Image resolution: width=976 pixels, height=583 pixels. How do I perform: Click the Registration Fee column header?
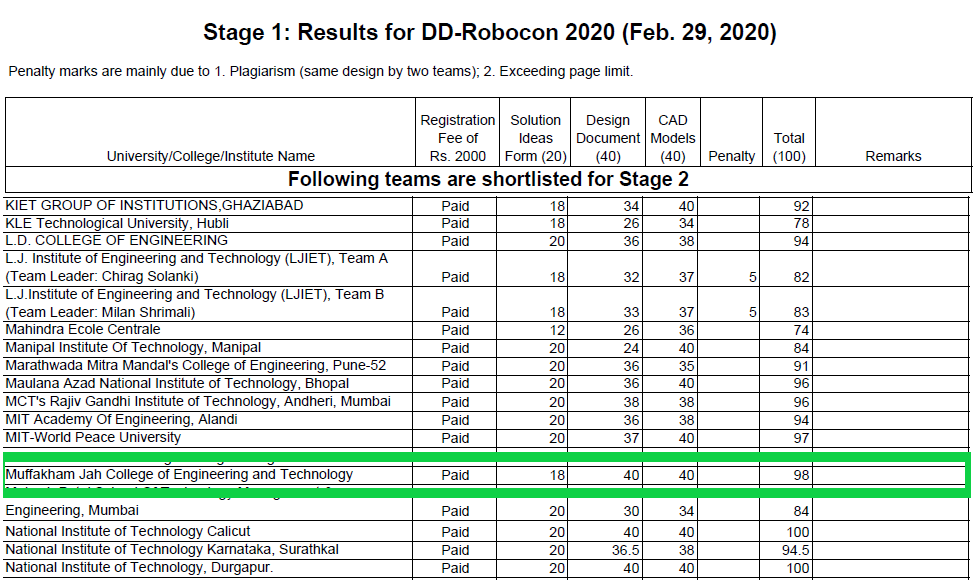point(457,138)
